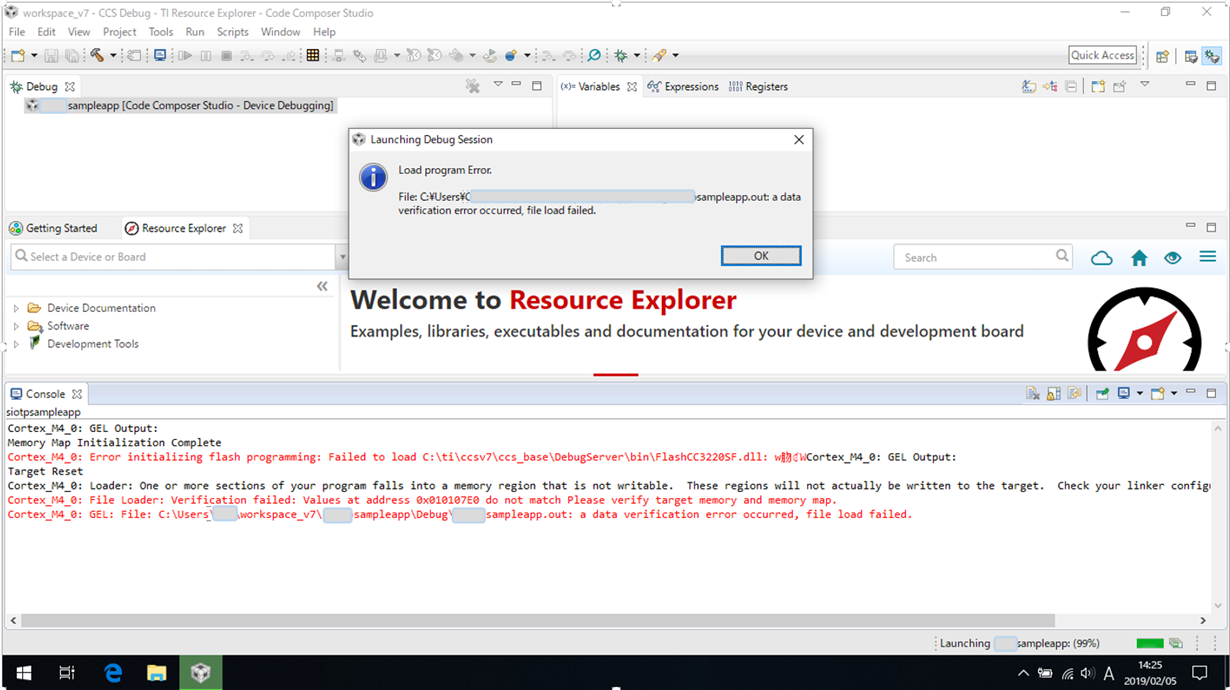The width and height of the screenshot is (1230, 690).
Task: Open the Run menu
Action: (195, 32)
